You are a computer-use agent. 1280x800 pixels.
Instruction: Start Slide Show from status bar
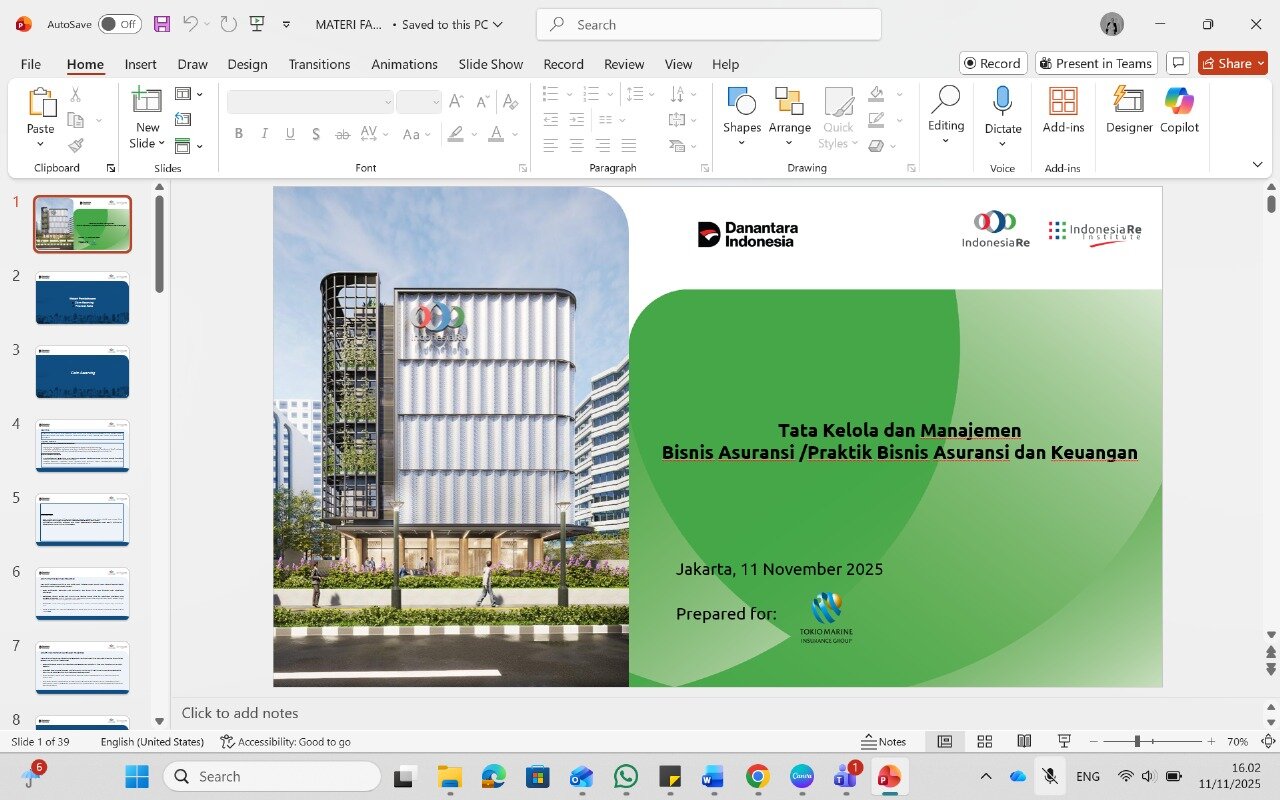1064,741
